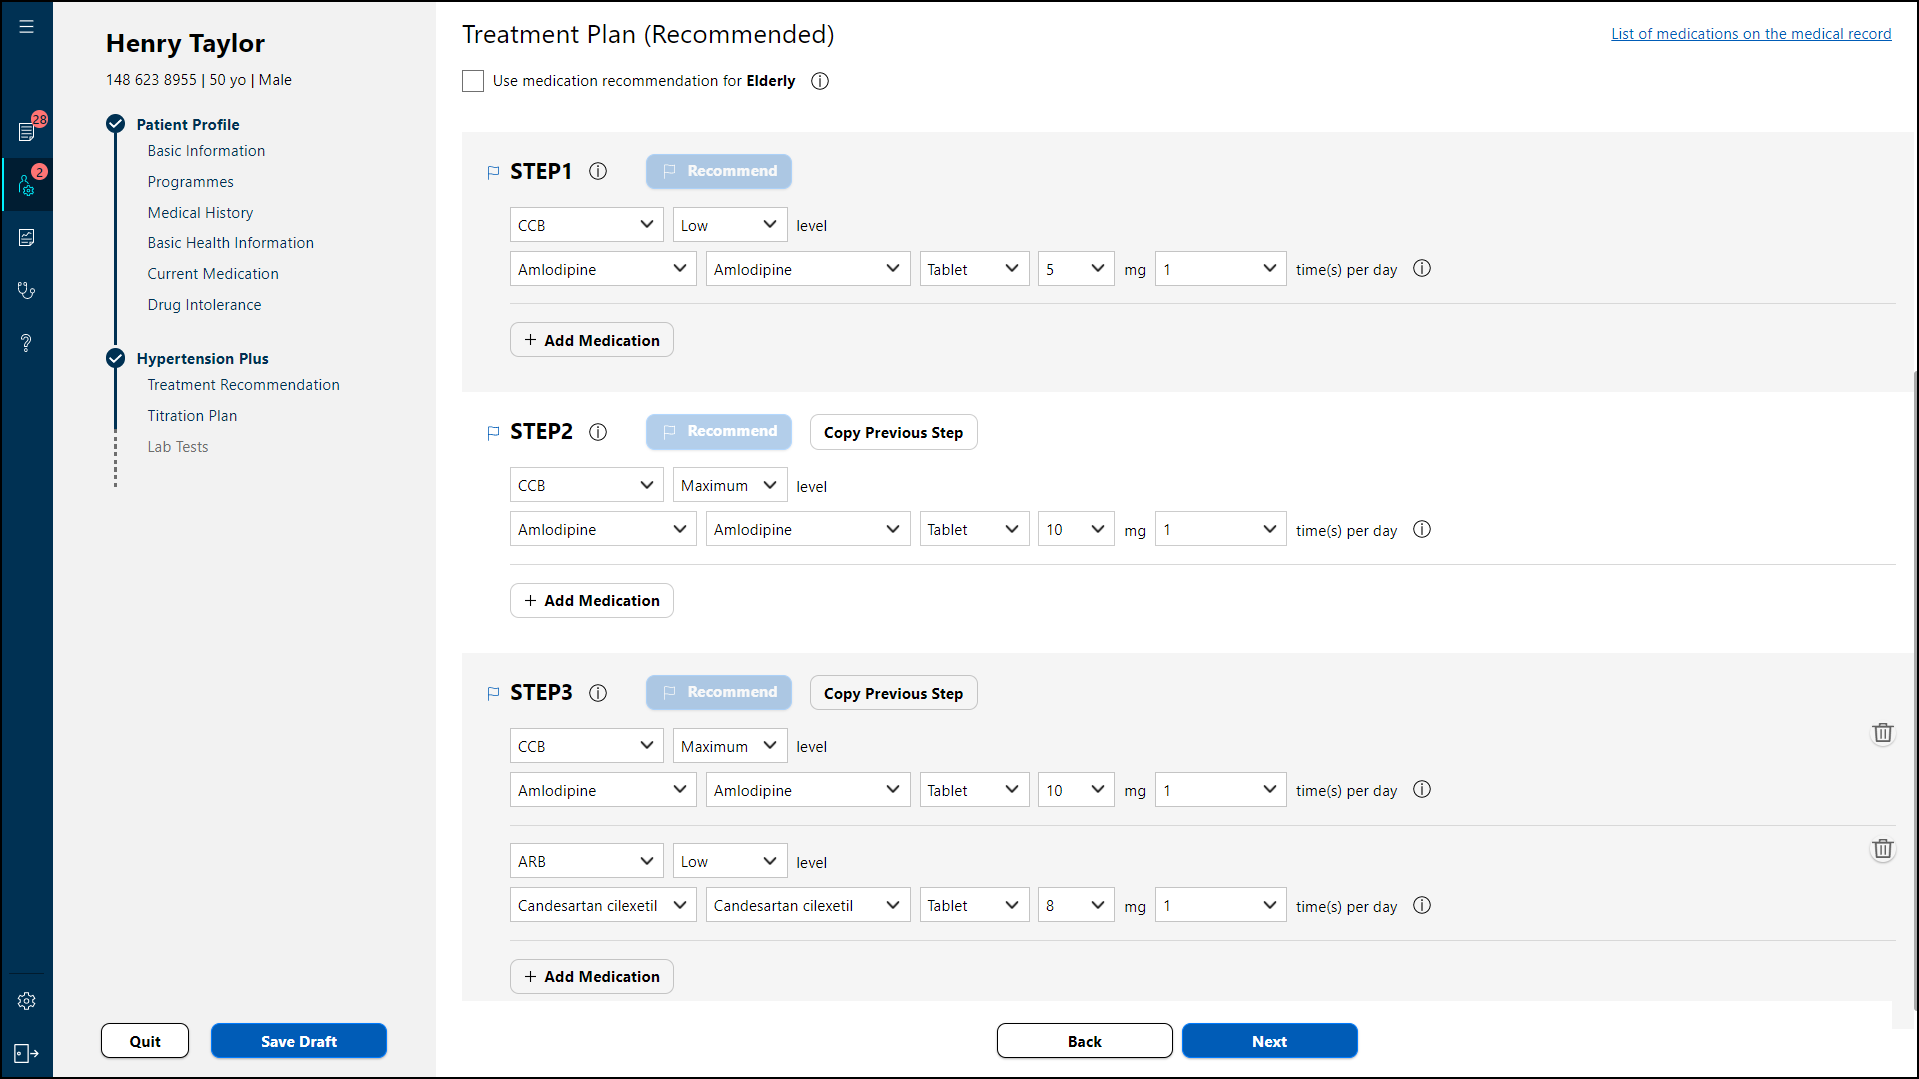This screenshot has width=1919, height=1079.
Task: Open the Candesartan cilexetil Tablet form dropdown
Action: pos(973,905)
